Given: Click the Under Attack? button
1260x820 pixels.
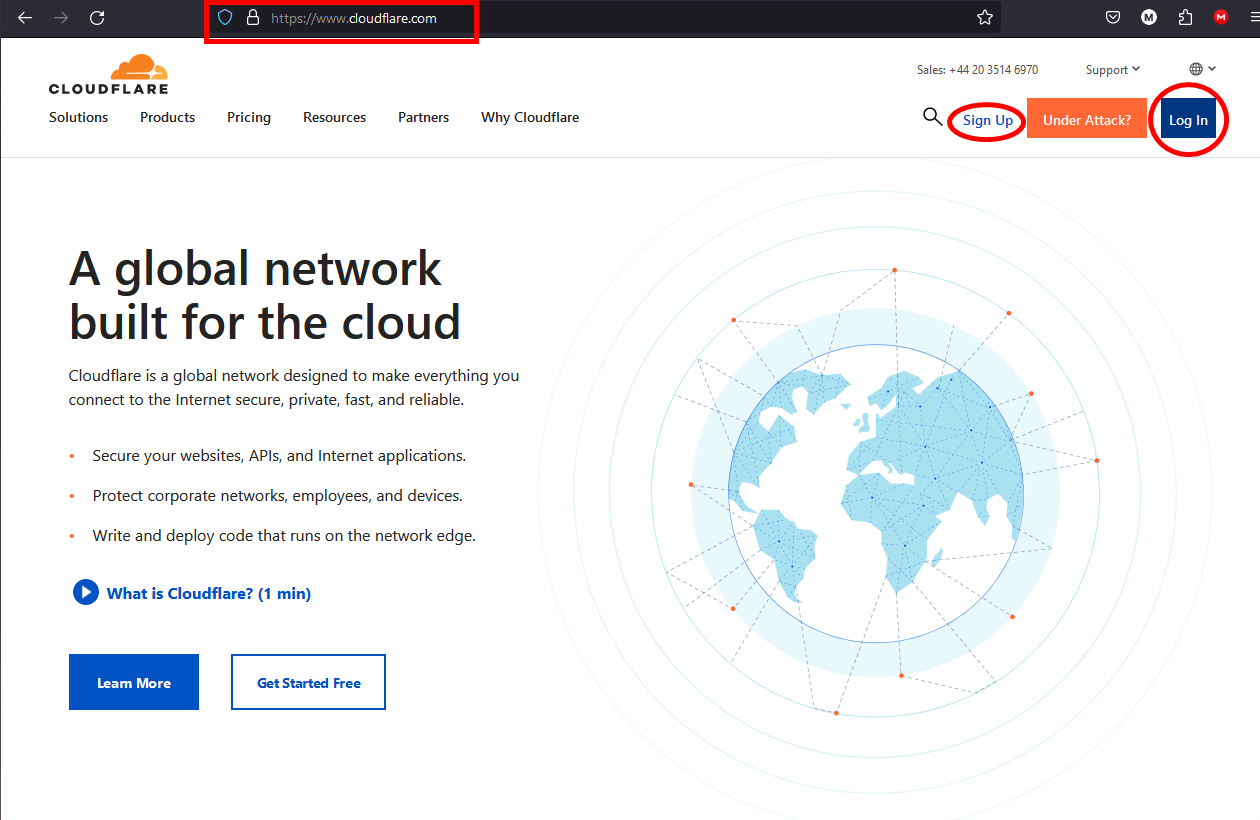Looking at the screenshot, I should [1087, 120].
